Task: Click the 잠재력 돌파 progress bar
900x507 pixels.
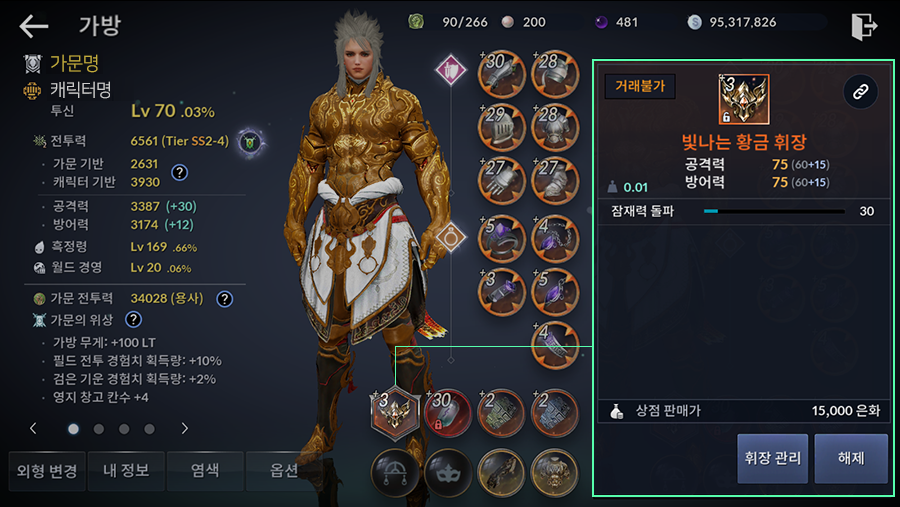Action: point(774,211)
